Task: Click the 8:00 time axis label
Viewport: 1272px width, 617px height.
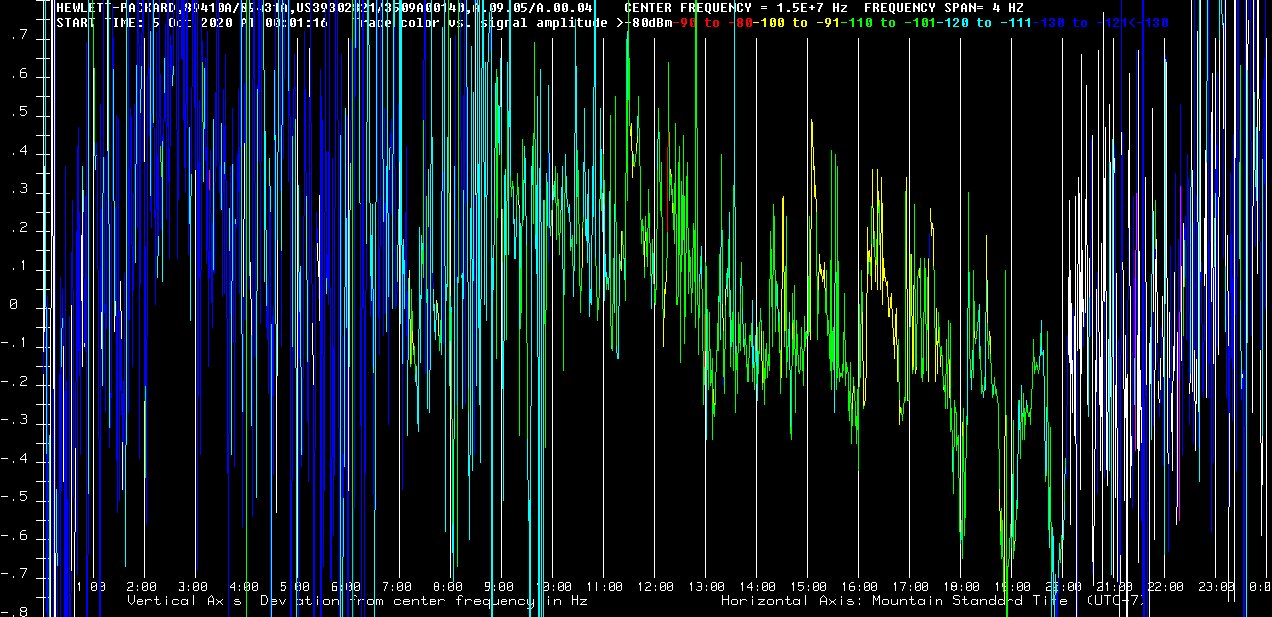Action: [448, 587]
